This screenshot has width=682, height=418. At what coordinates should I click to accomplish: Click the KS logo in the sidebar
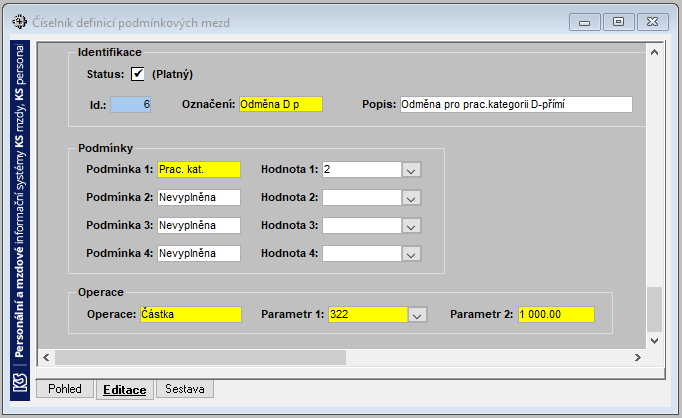point(20,382)
